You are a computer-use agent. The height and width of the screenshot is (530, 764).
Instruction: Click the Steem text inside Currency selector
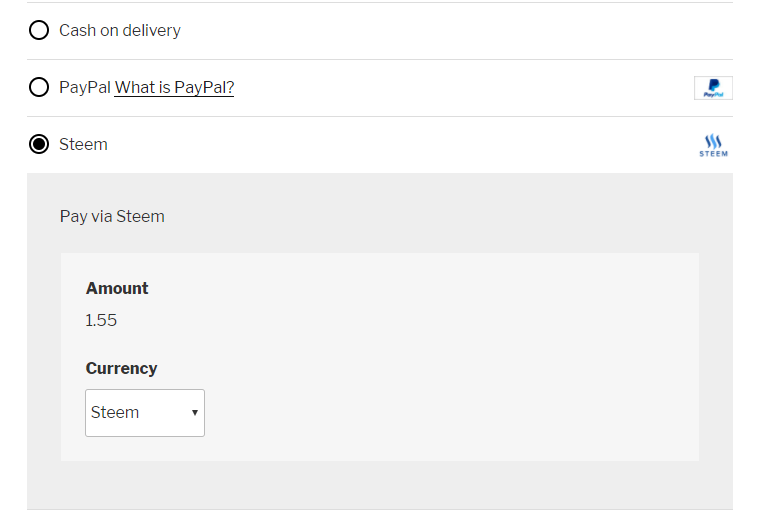[x=115, y=413]
